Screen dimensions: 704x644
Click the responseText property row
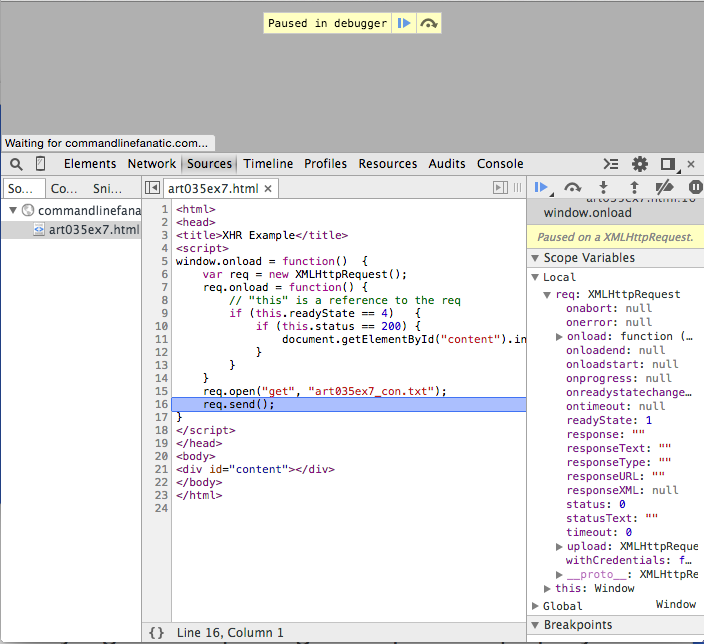click(x=618, y=448)
